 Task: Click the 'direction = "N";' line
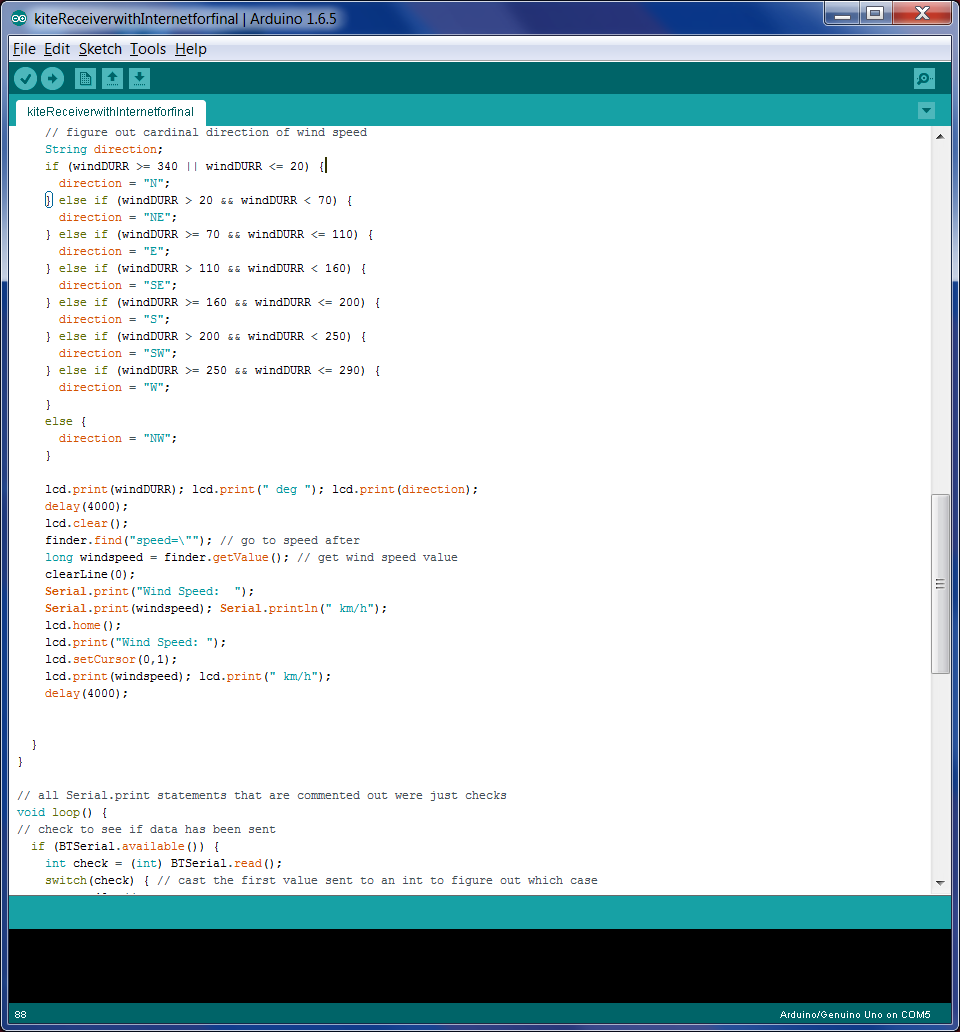tap(114, 184)
